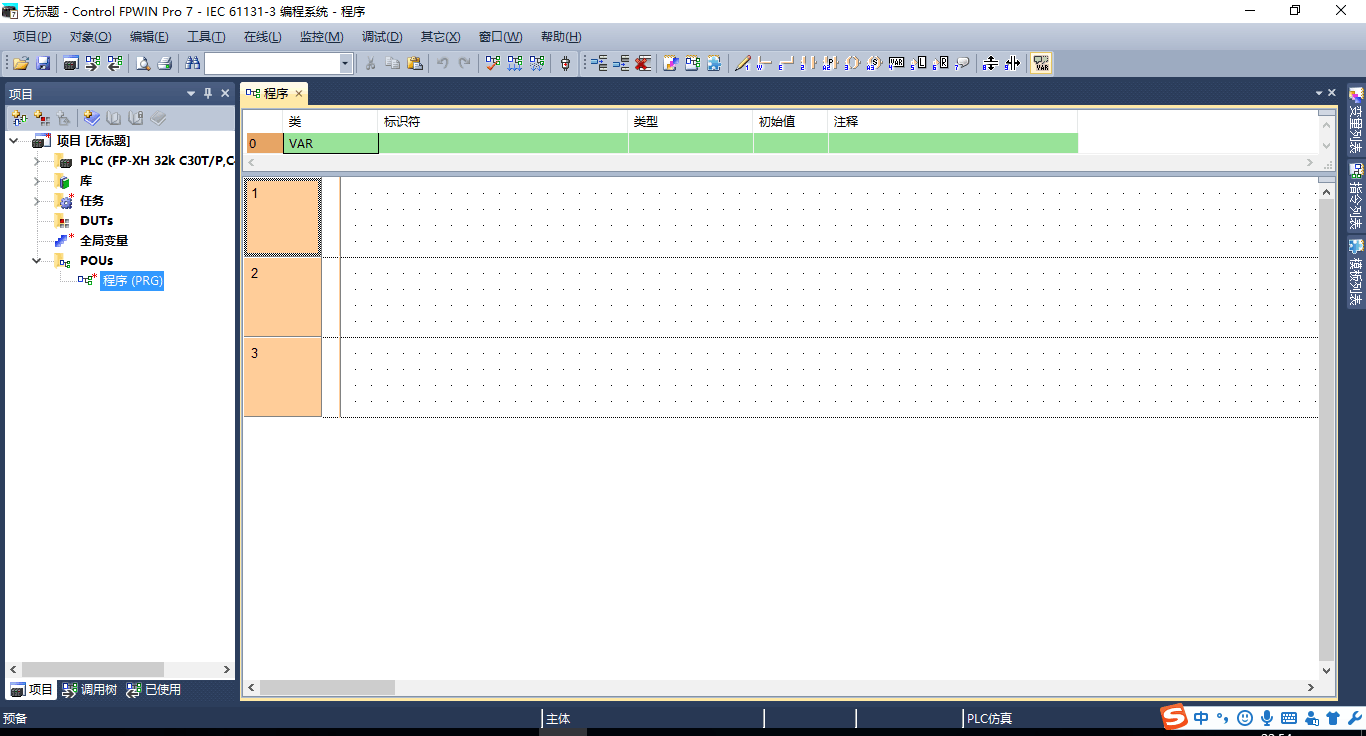1366x736 pixels.
Task: Select network 1 header block
Action: (282, 217)
